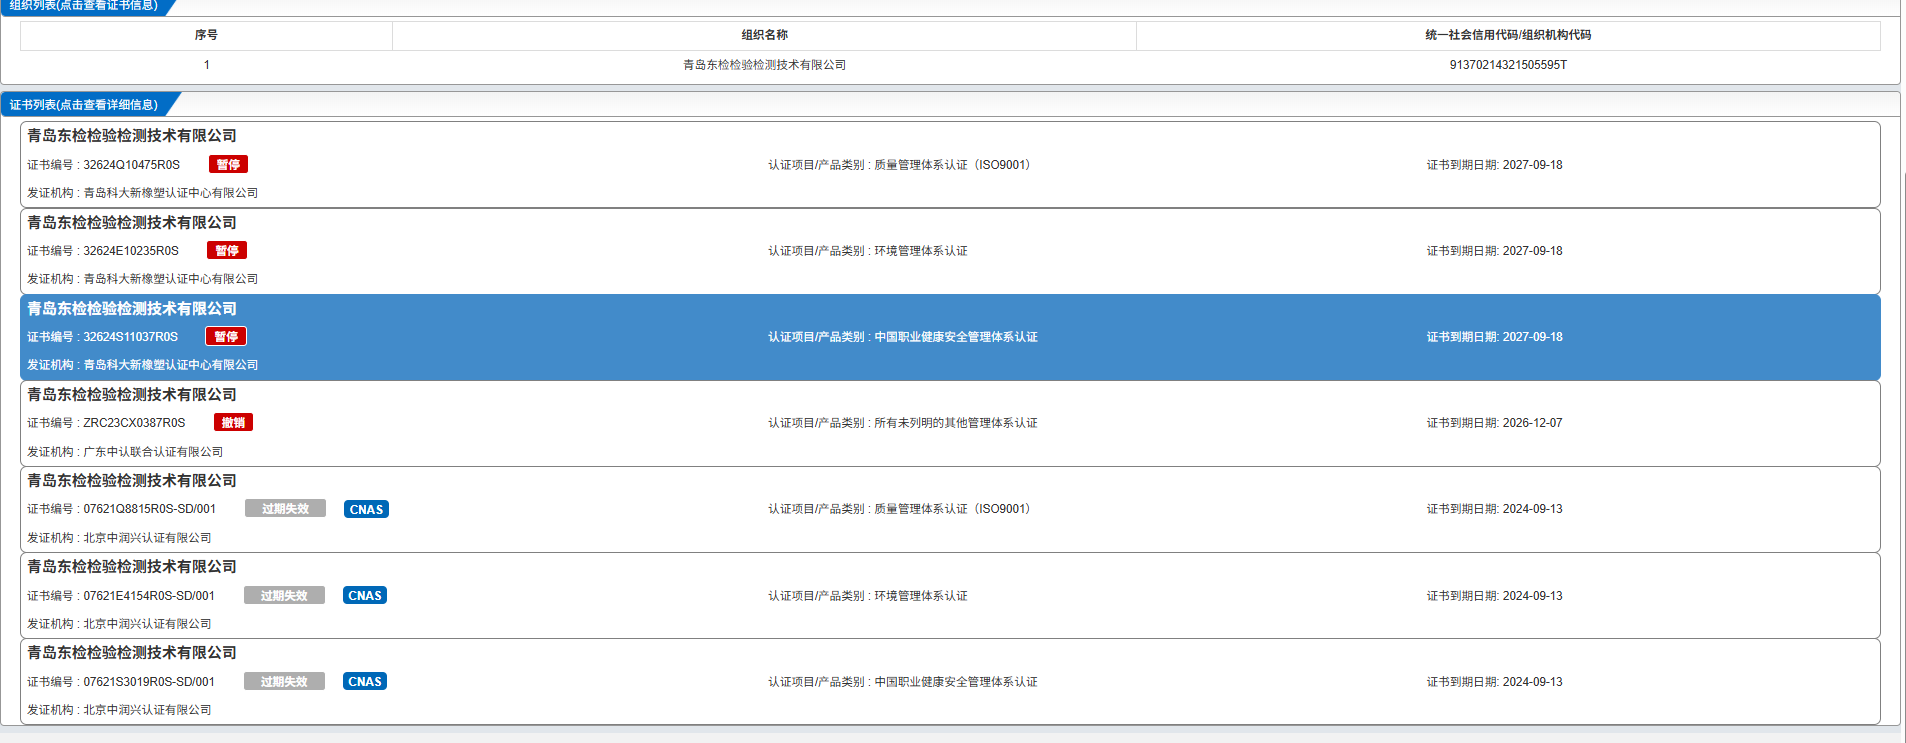Click the 过期失效 tag next to 07621S3019R0S-SD/001
1906x743 pixels.
(x=284, y=681)
